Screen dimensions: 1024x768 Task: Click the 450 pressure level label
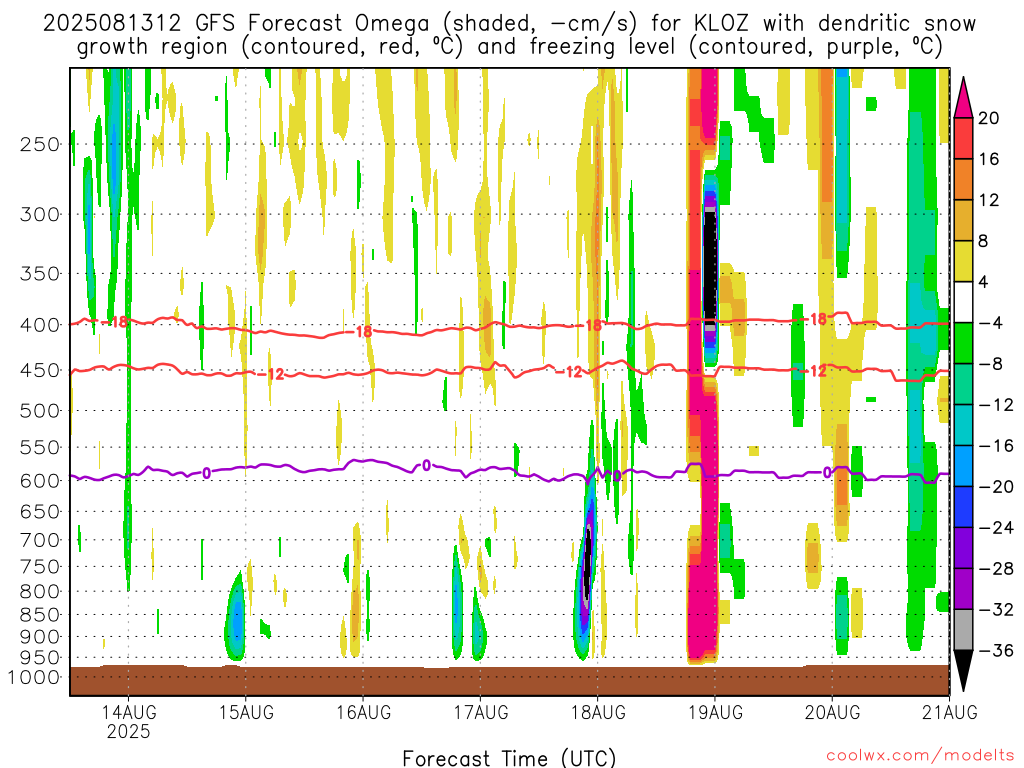coord(40,370)
